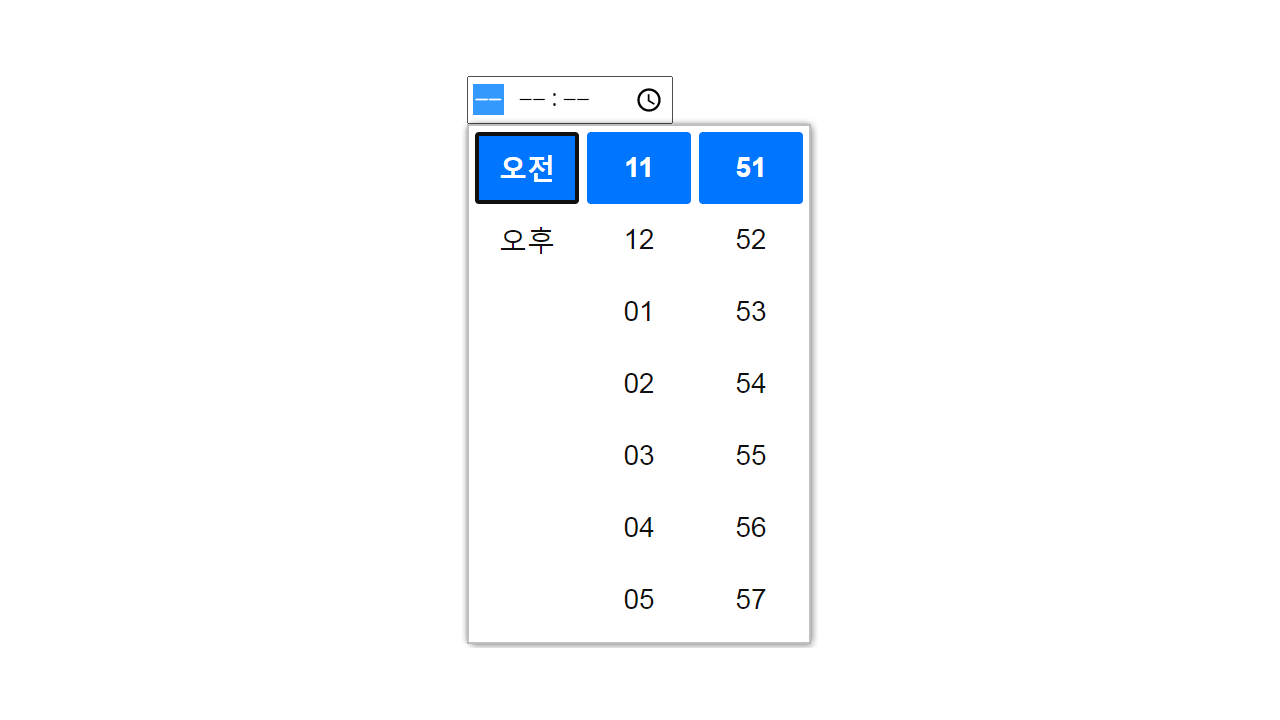Select hour 05
Viewport: 1280px width, 720px height.
pos(639,599)
